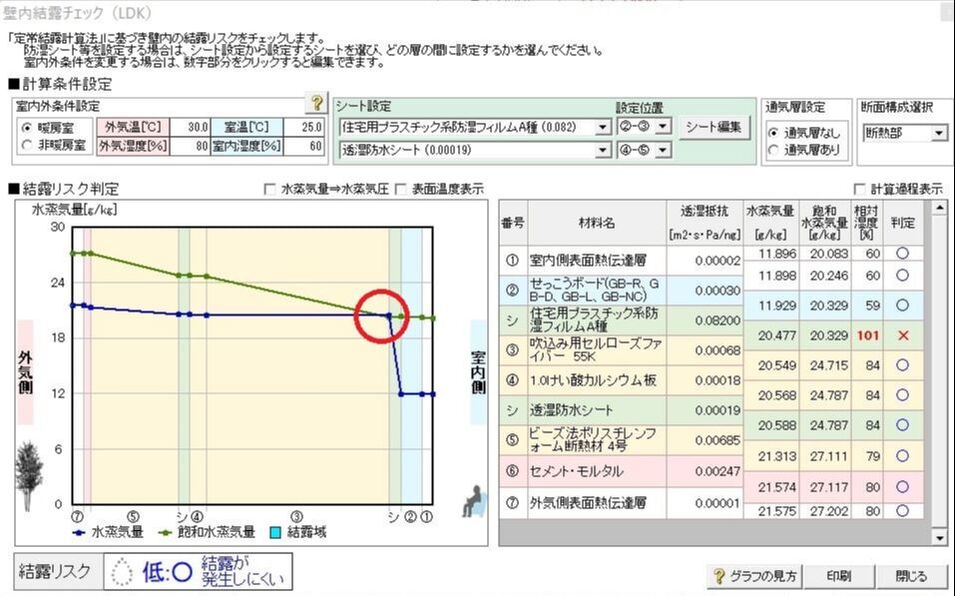Click the 水蒸気量 legend entry

click(x=108, y=532)
